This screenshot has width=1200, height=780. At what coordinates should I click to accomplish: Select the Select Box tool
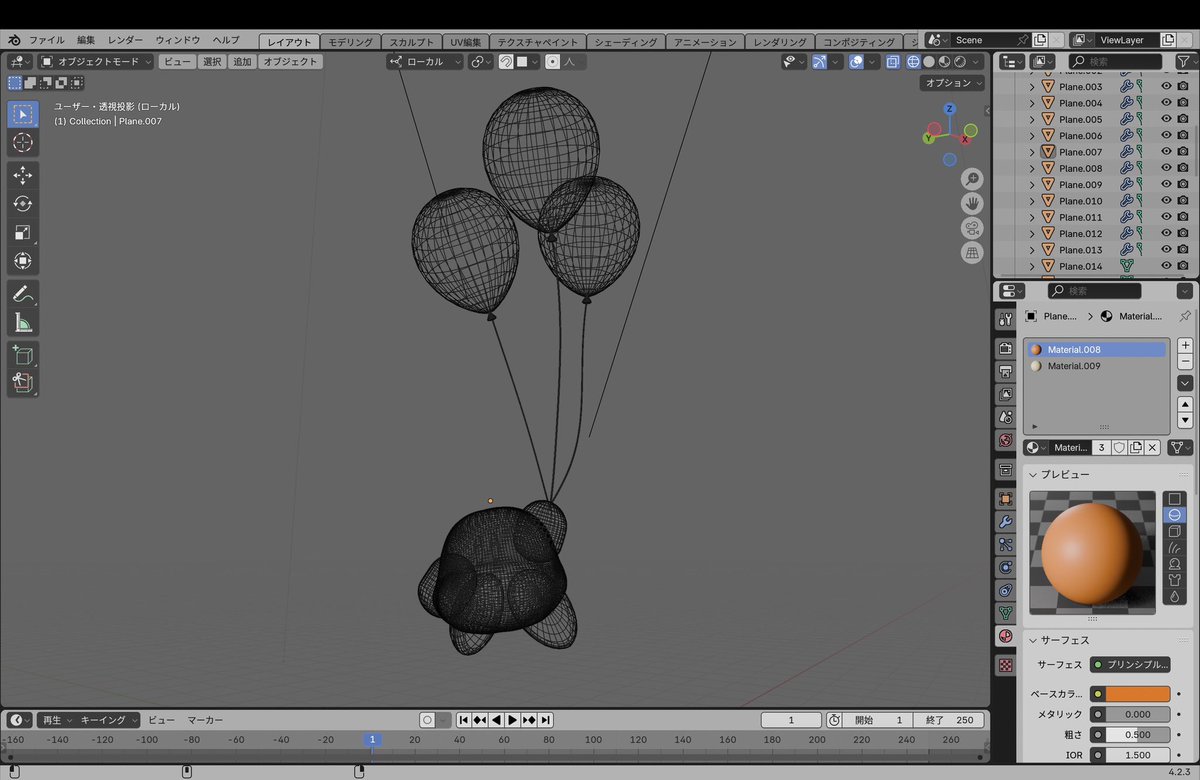(x=22, y=114)
